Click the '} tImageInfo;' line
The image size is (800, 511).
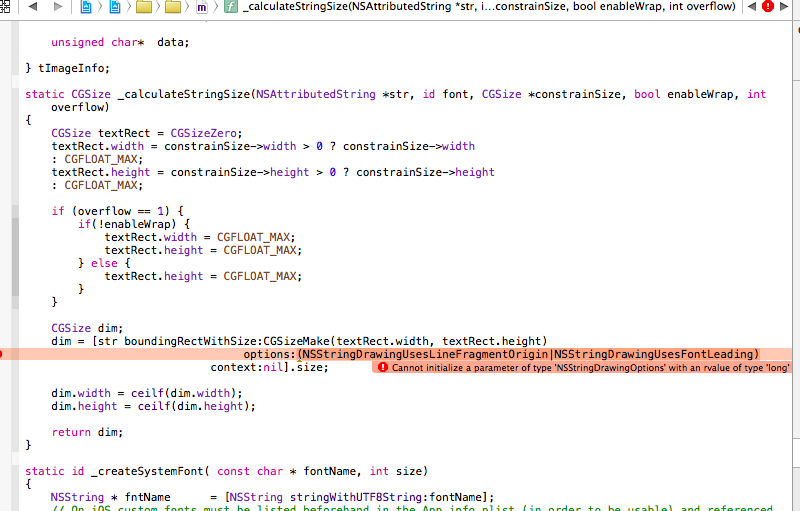point(67,68)
